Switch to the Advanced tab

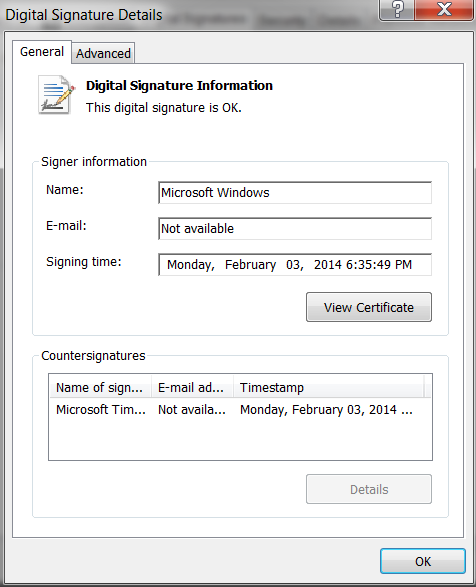pyautogui.click(x=103, y=53)
